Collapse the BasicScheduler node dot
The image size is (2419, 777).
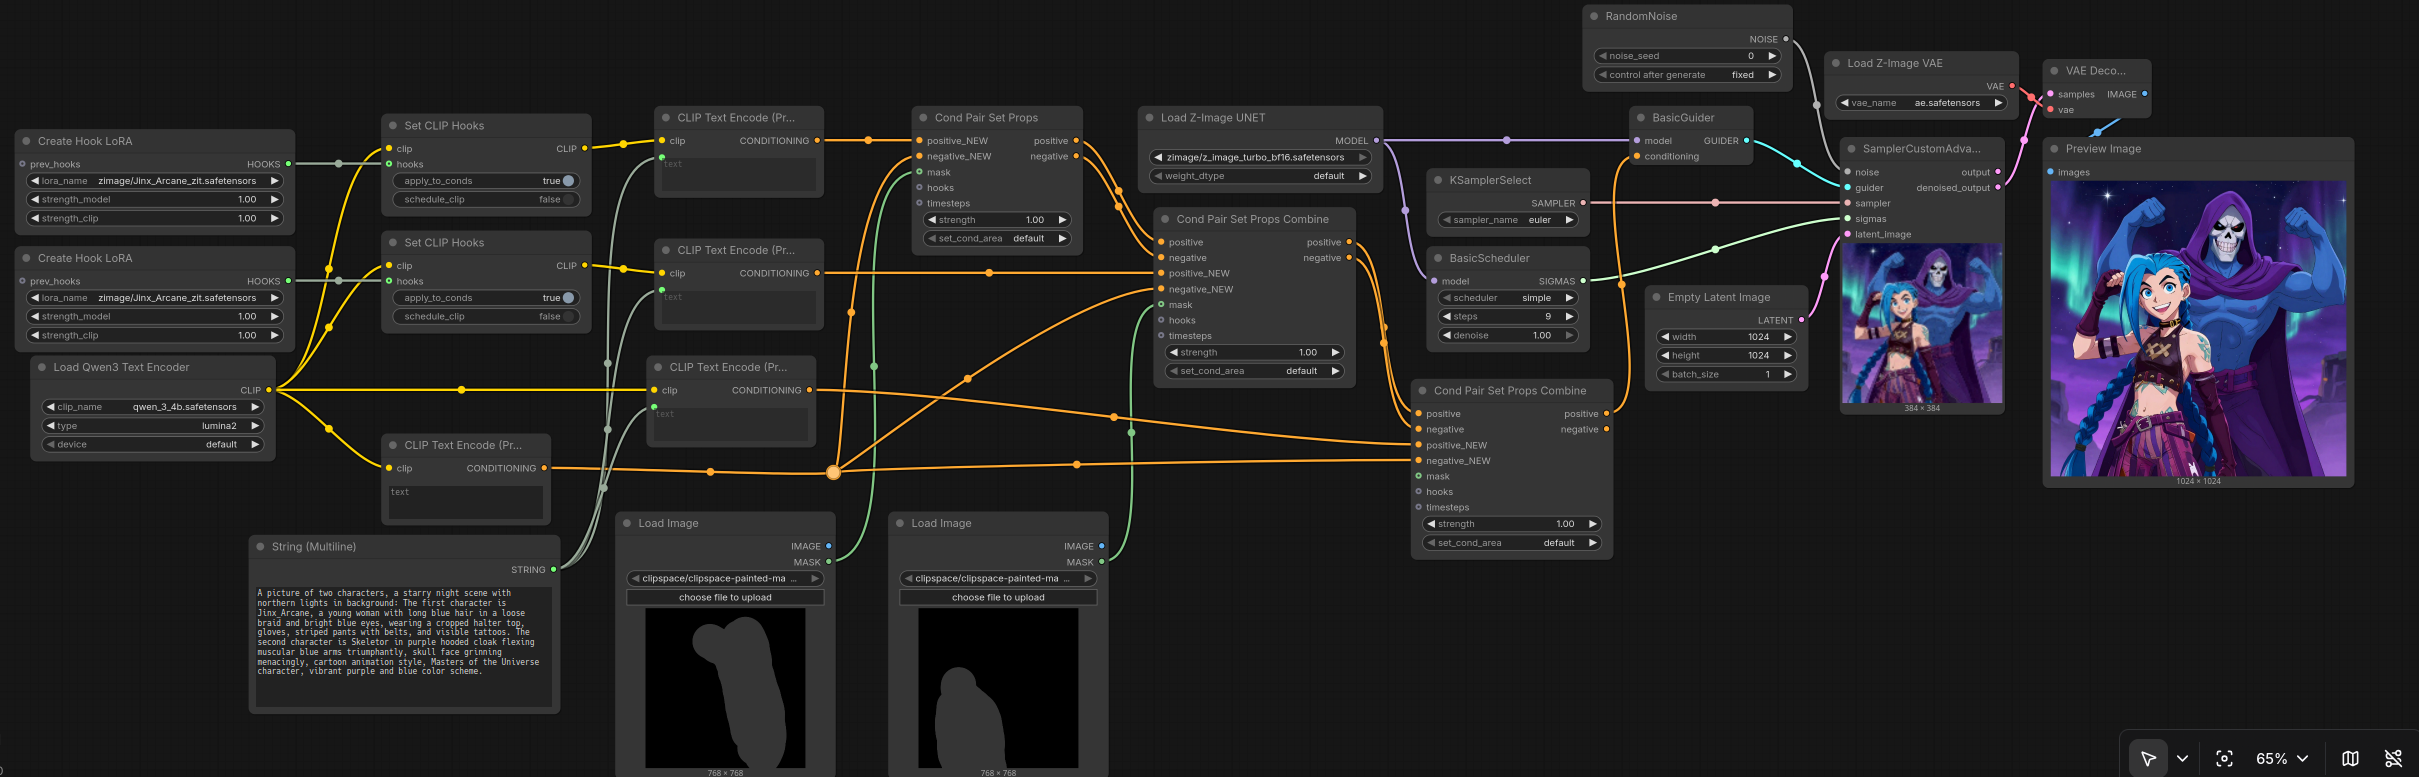click(x=1438, y=258)
